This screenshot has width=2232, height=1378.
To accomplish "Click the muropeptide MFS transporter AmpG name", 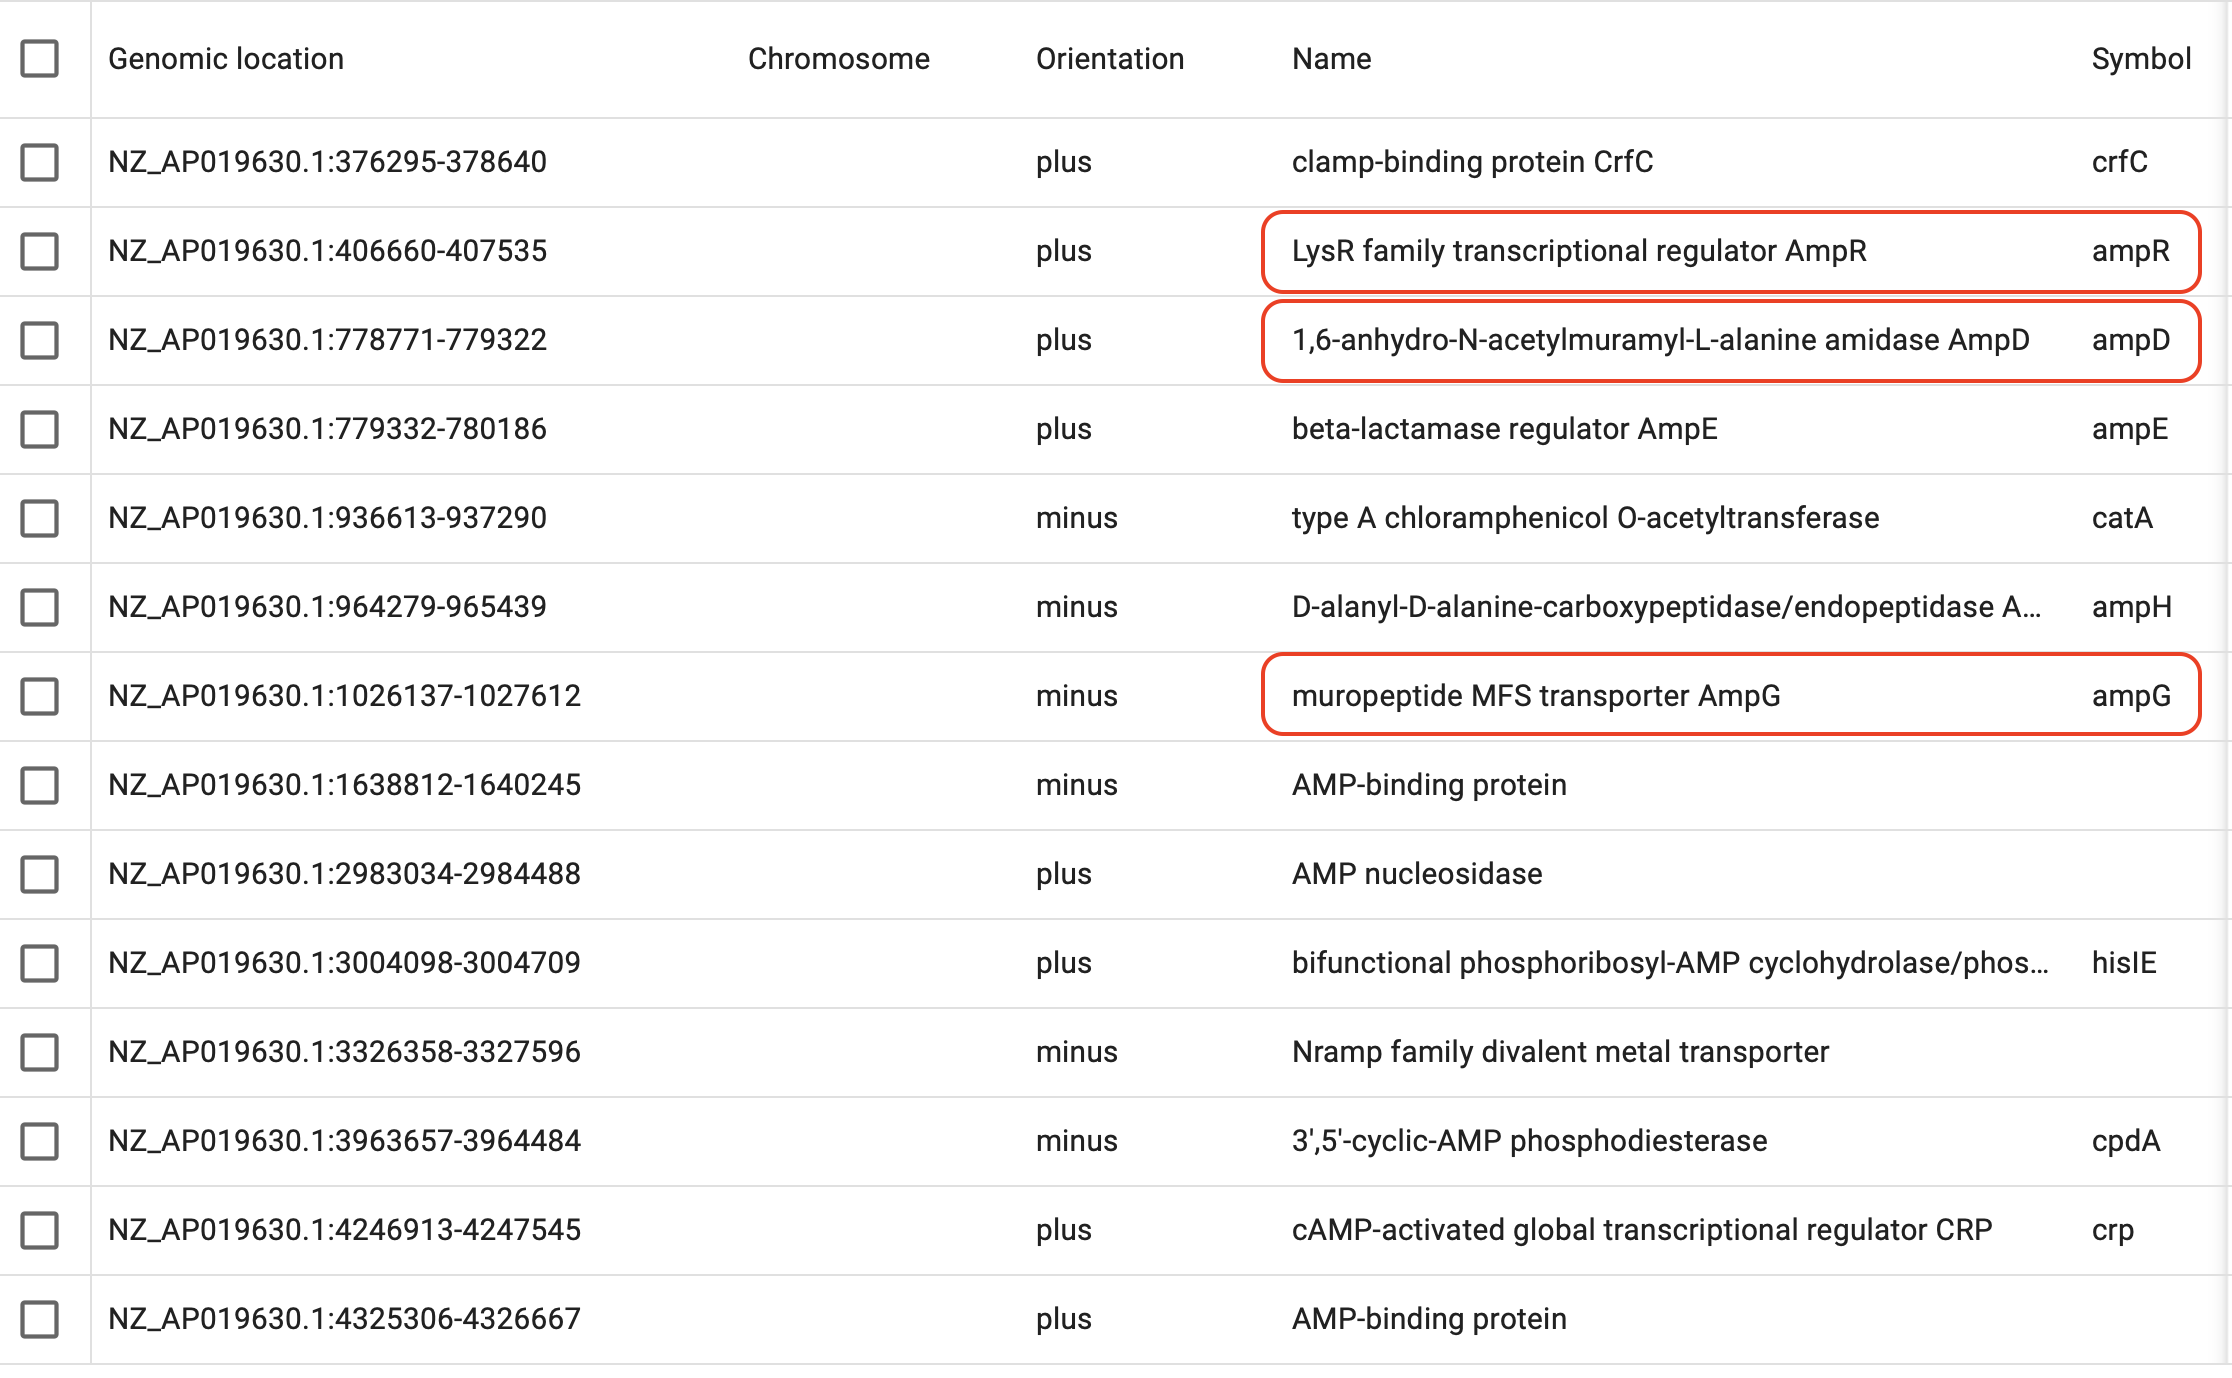I will 1535,696.
